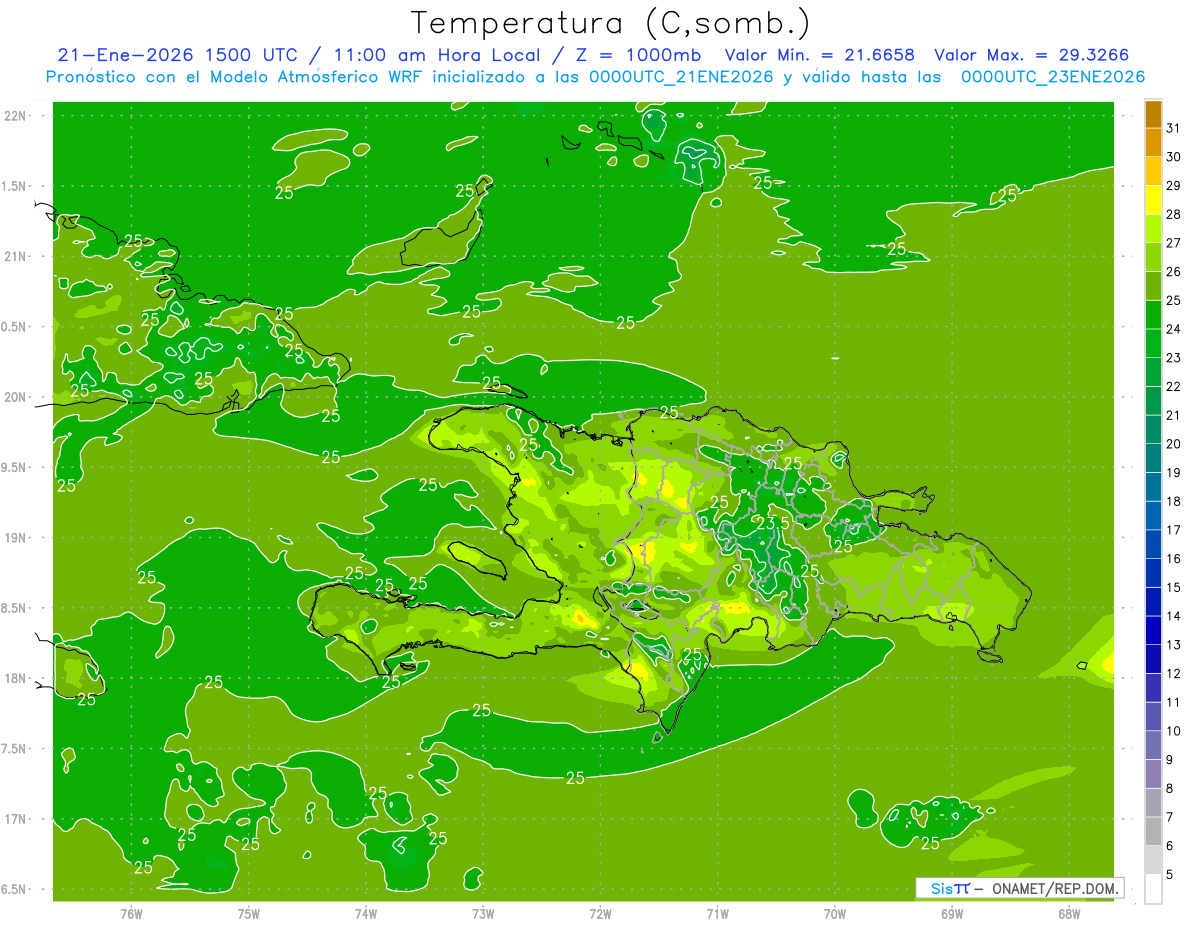Screen dimensions: 1200x927
Task: Pick the teal colorbar swatch between 19 and 20
Action: pyautogui.click(x=1153, y=459)
